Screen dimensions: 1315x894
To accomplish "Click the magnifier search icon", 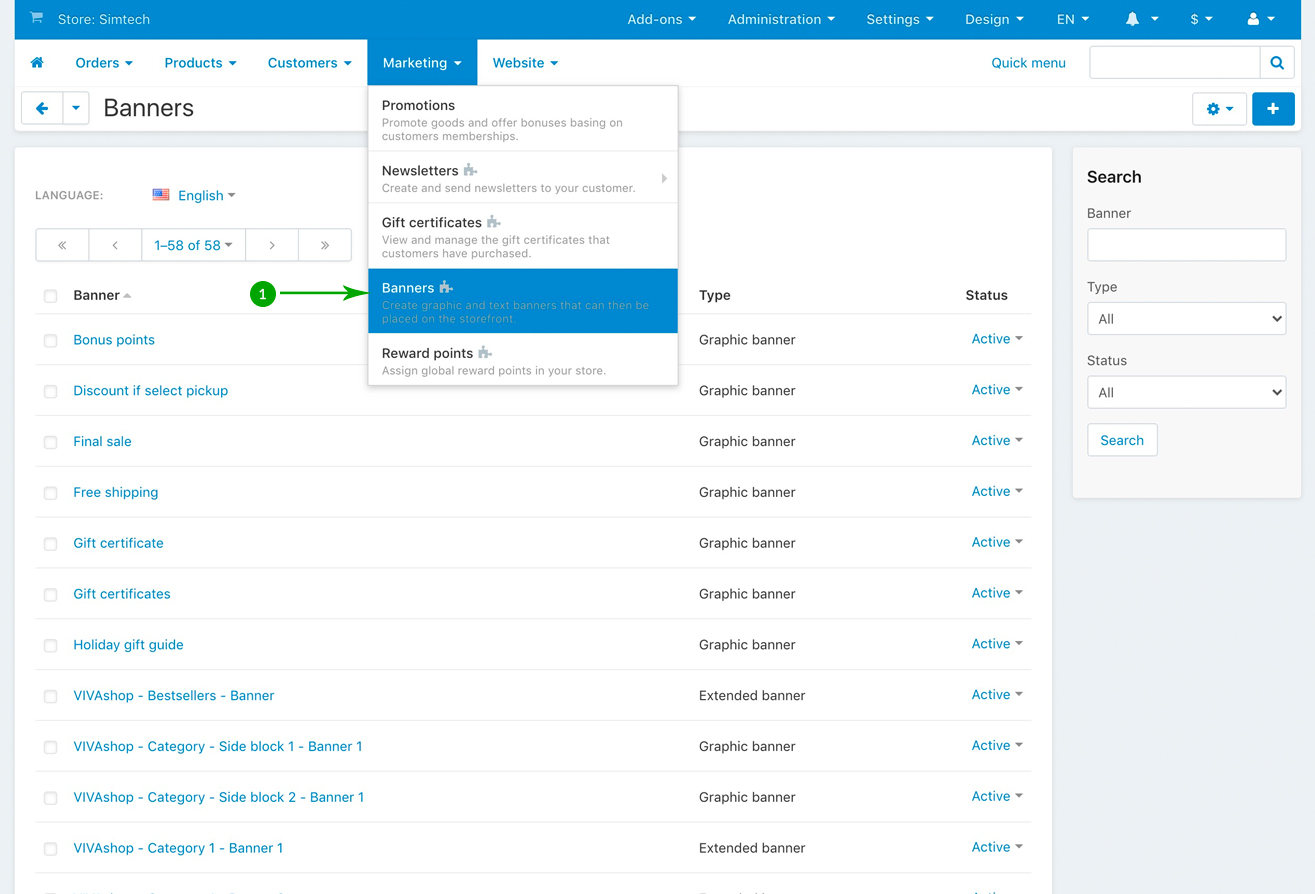I will [x=1276, y=63].
